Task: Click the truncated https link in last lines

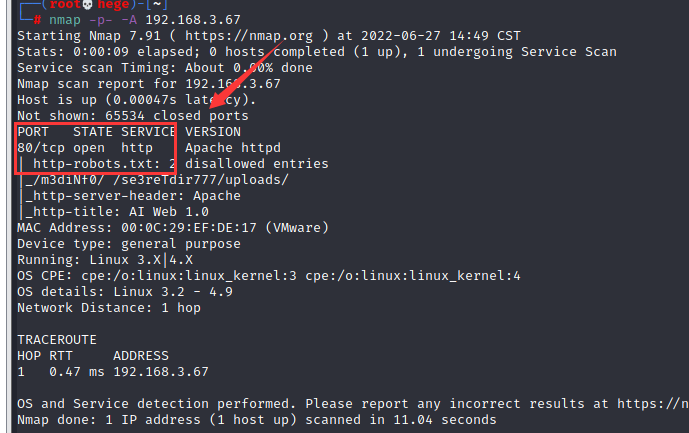Action: [653, 404]
